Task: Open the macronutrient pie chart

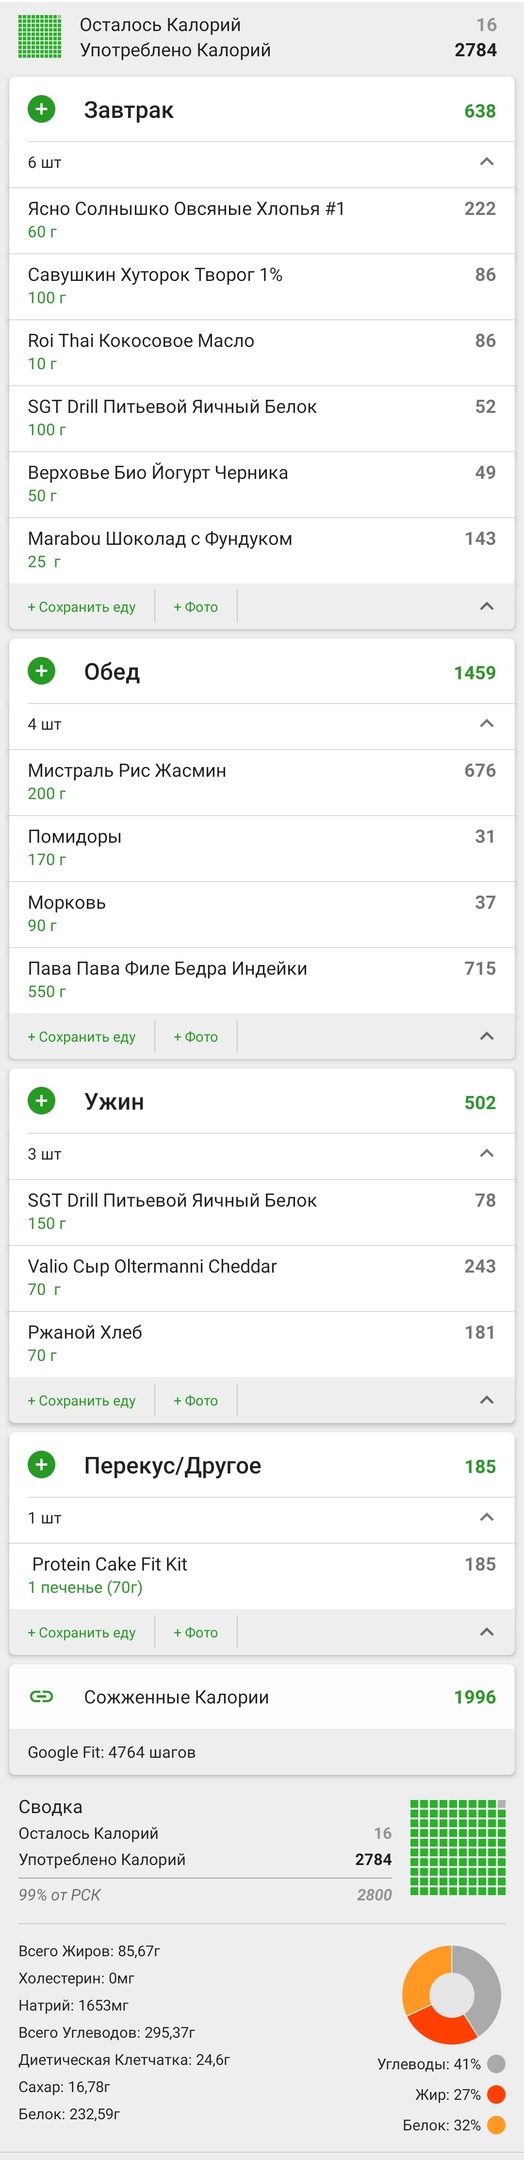Action: point(451,1995)
